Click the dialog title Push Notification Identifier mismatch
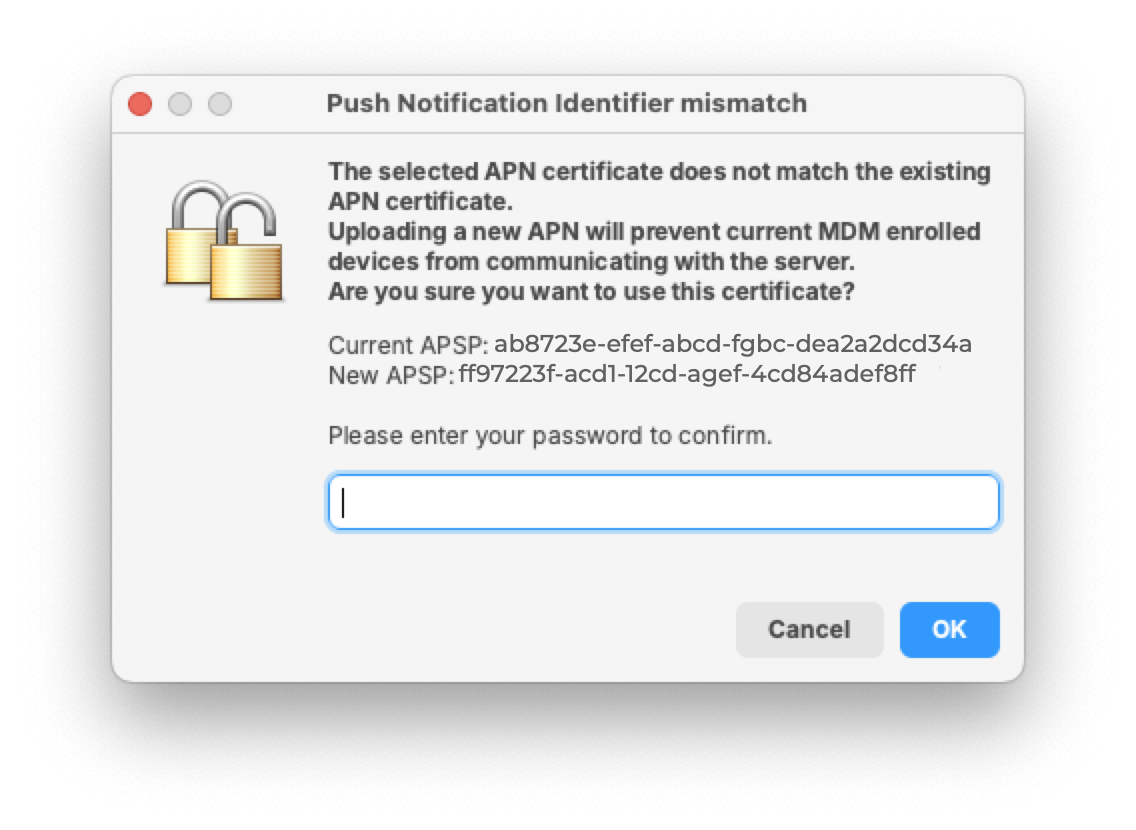 pos(569,103)
